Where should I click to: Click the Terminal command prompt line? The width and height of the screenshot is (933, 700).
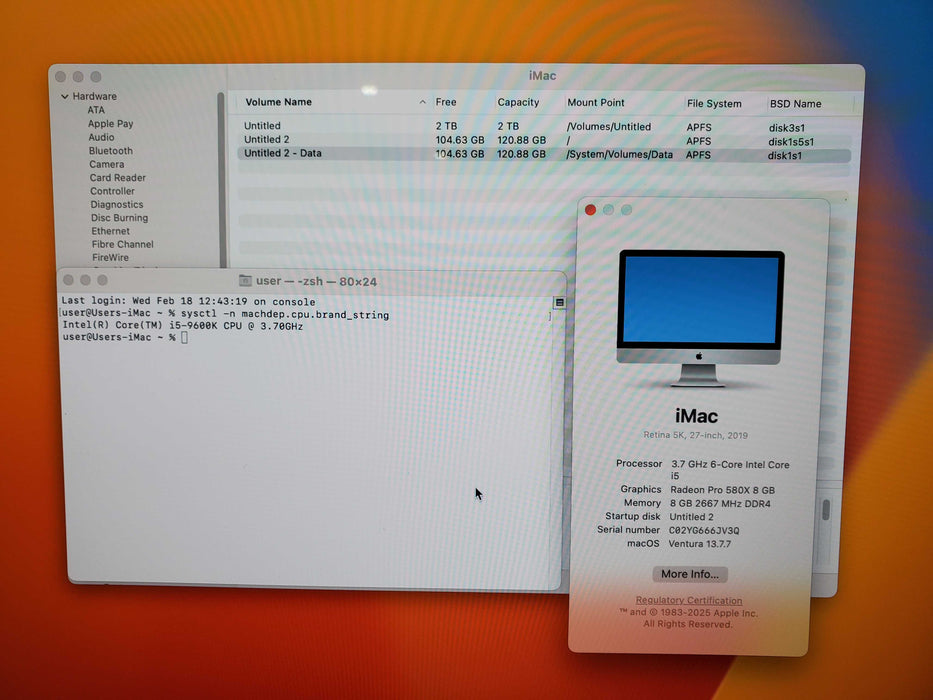point(125,338)
